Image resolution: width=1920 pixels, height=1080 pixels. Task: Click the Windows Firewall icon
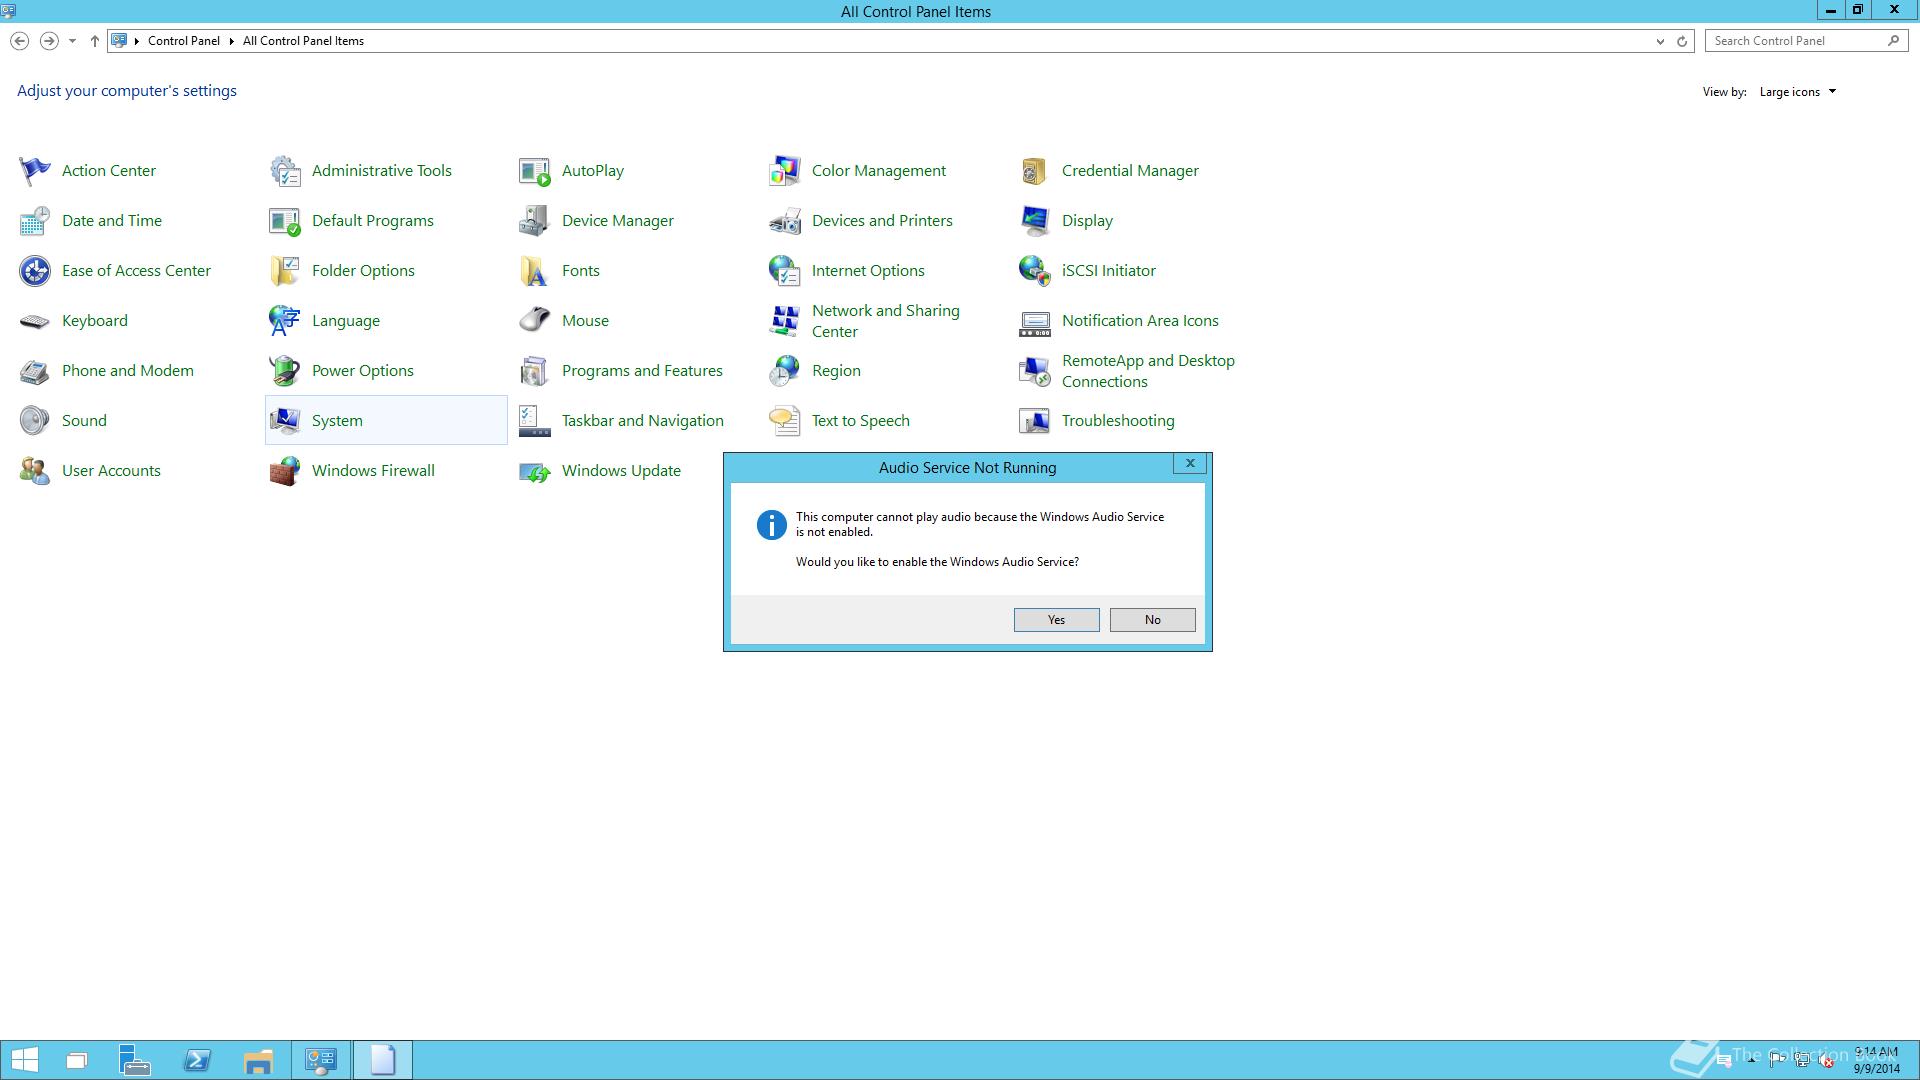(x=285, y=471)
